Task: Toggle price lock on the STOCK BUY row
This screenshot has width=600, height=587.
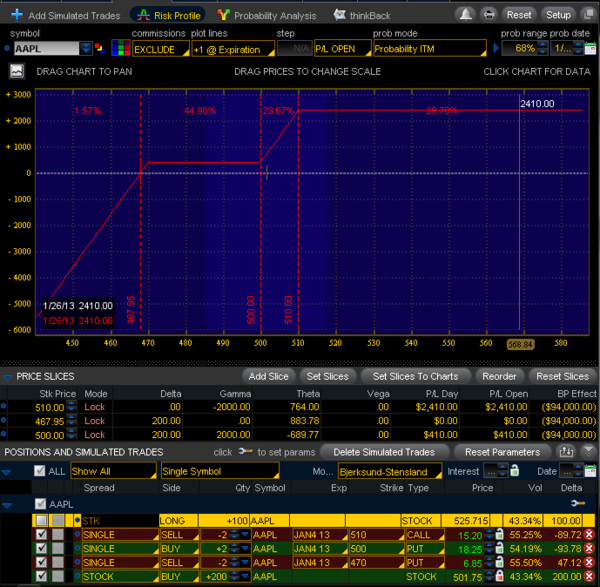Action: [x=499, y=576]
